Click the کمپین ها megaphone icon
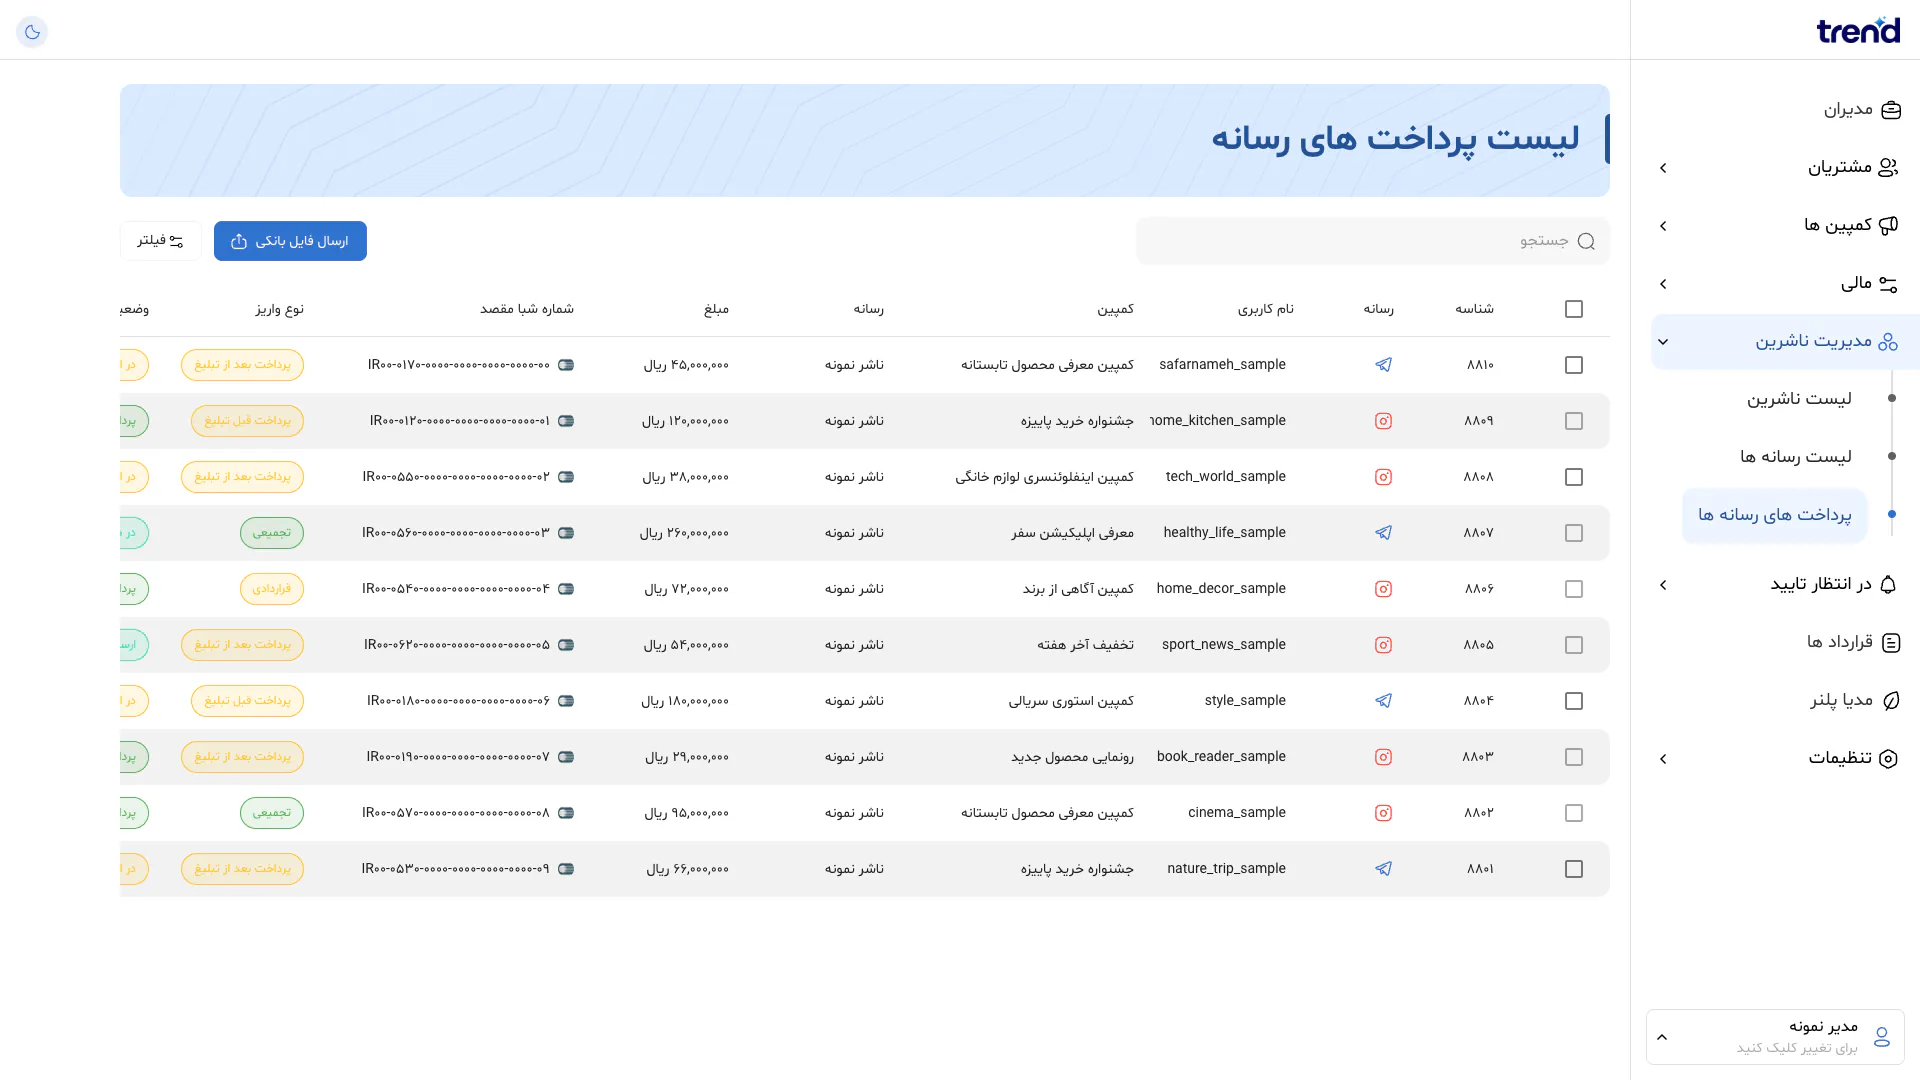This screenshot has width=1920, height=1080. [1888, 225]
